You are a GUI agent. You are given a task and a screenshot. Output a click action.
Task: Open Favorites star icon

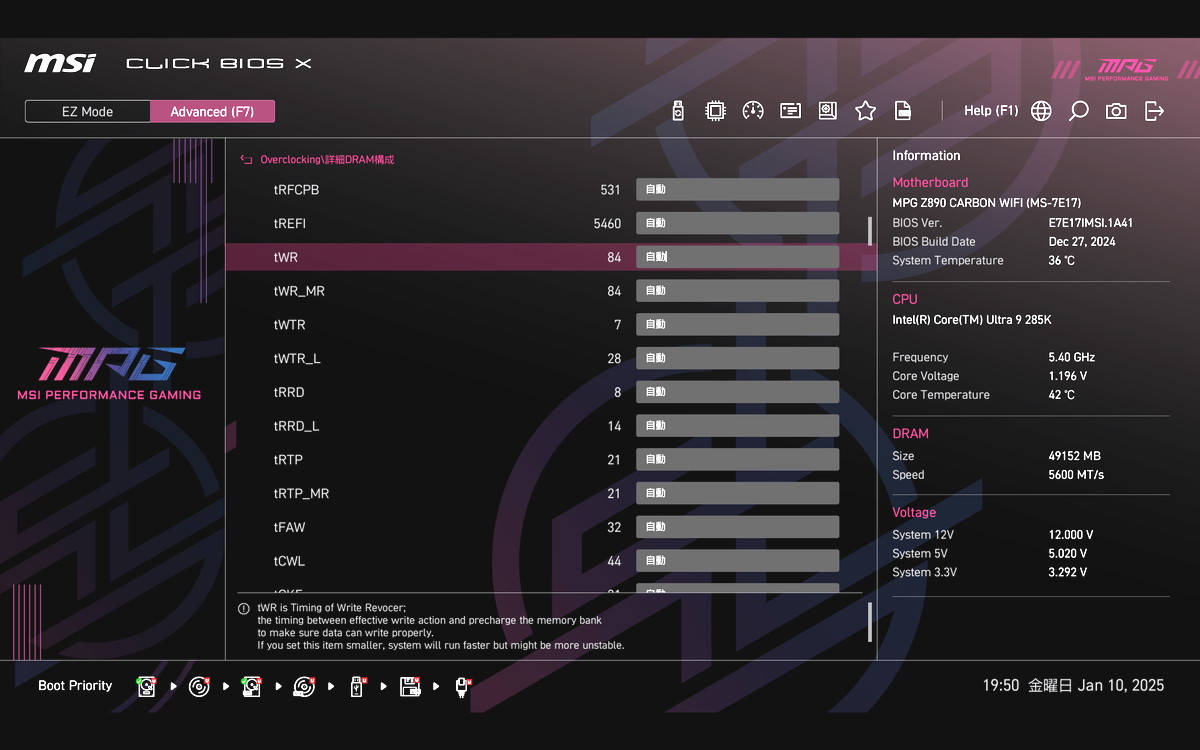865,111
